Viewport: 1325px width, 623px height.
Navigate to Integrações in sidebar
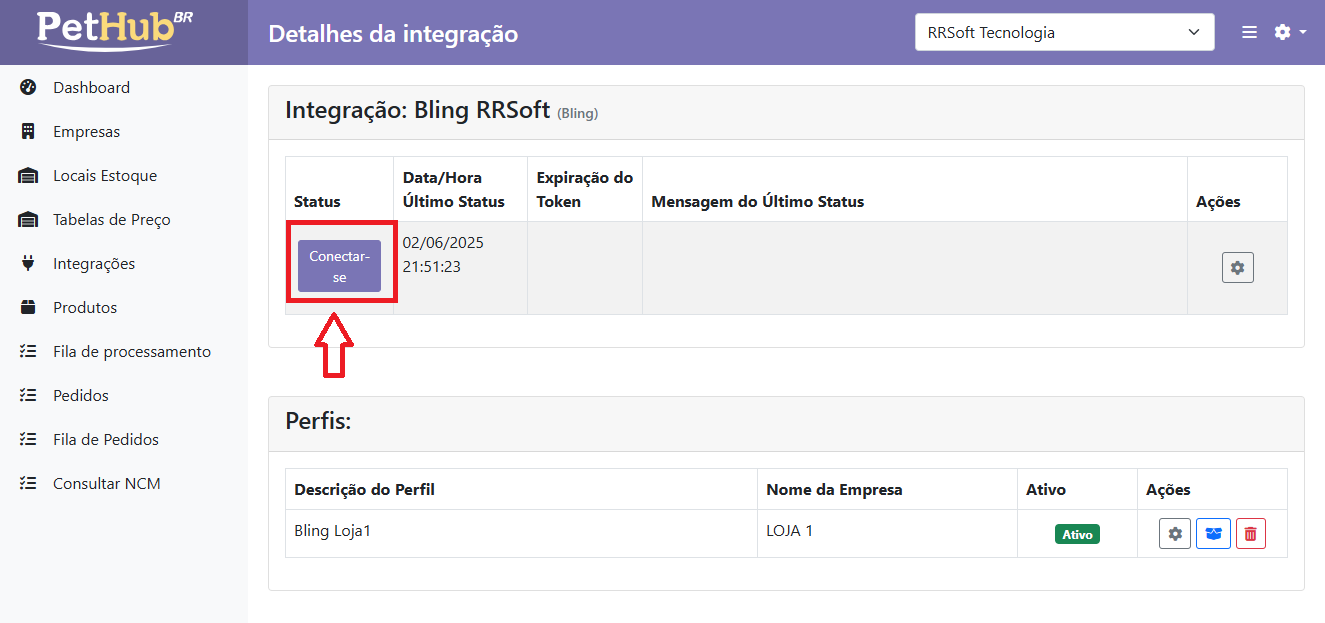click(x=94, y=263)
